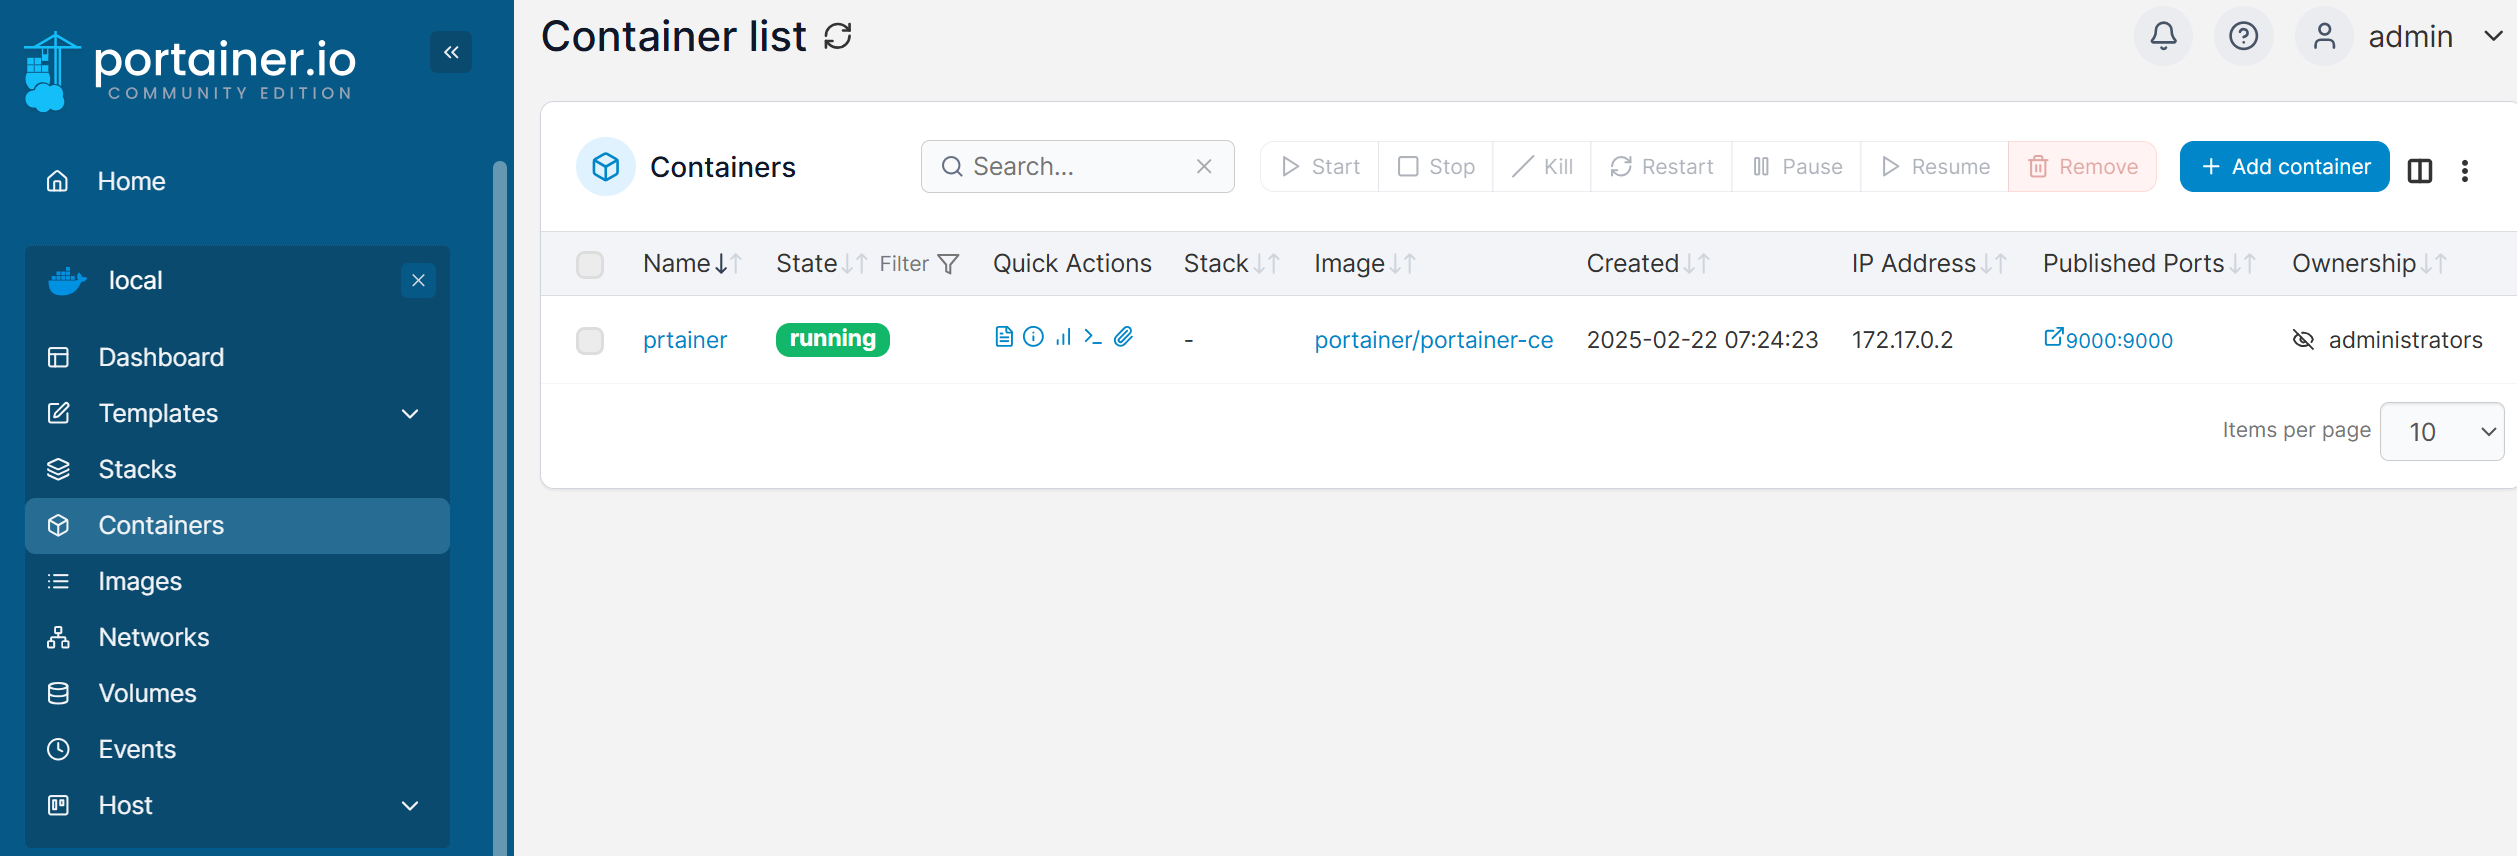
Task: Open the exec console quick action
Action: click(x=1093, y=337)
